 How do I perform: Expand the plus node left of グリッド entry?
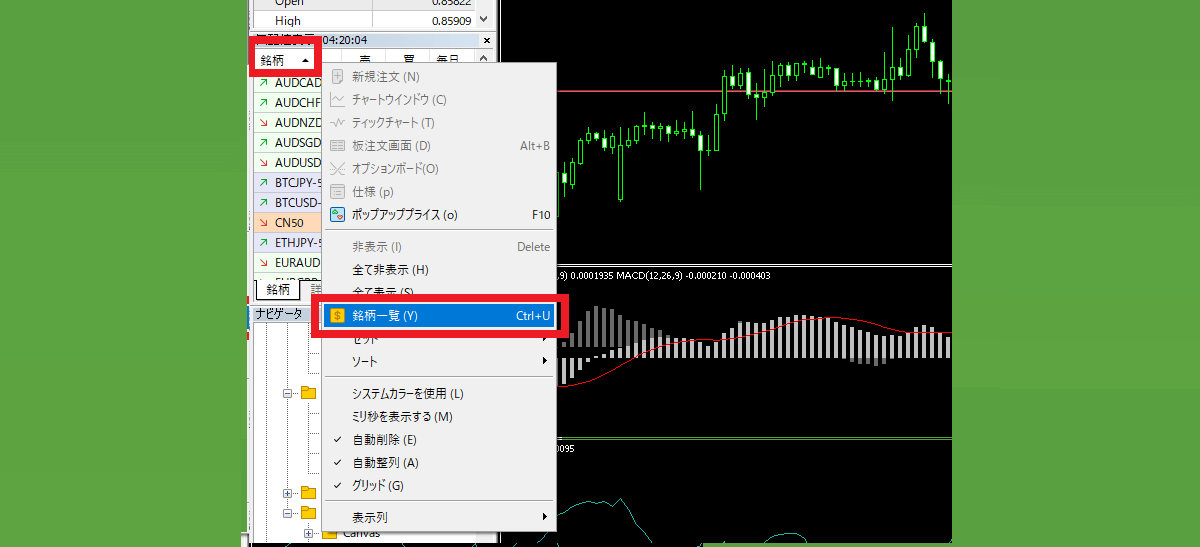(287, 493)
